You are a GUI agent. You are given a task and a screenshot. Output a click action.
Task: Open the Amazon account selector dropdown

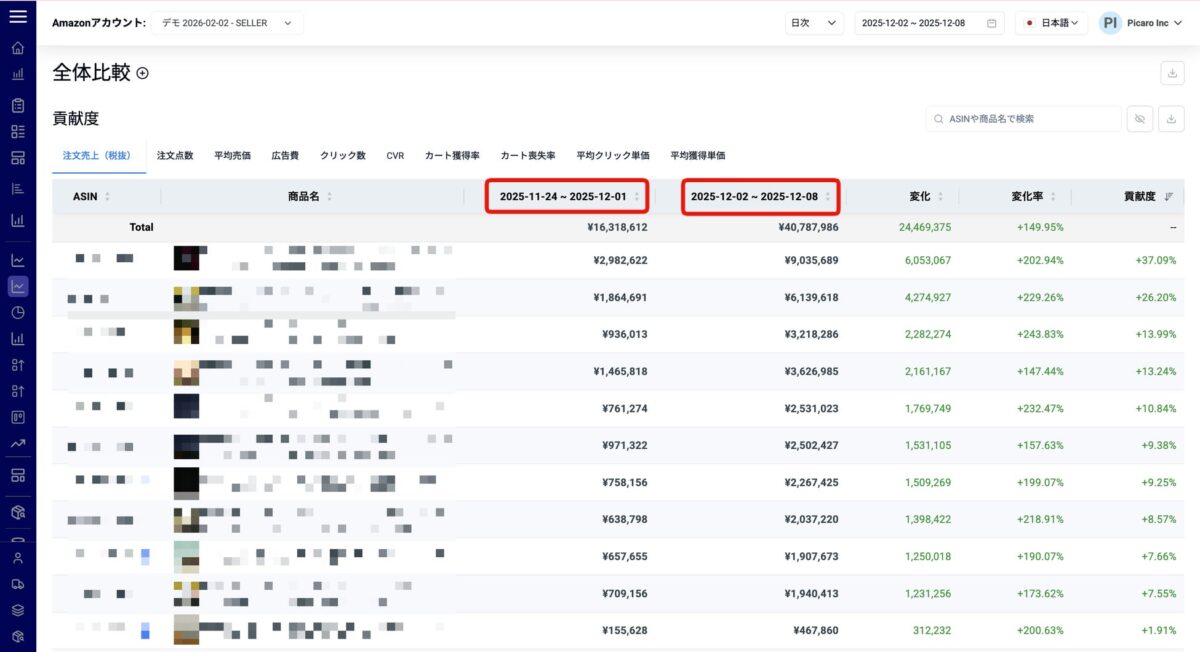[227, 23]
